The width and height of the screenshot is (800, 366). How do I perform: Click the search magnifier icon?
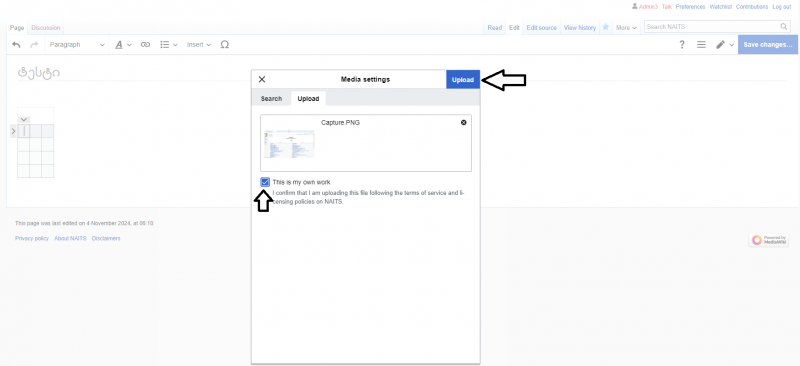(784, 27)
